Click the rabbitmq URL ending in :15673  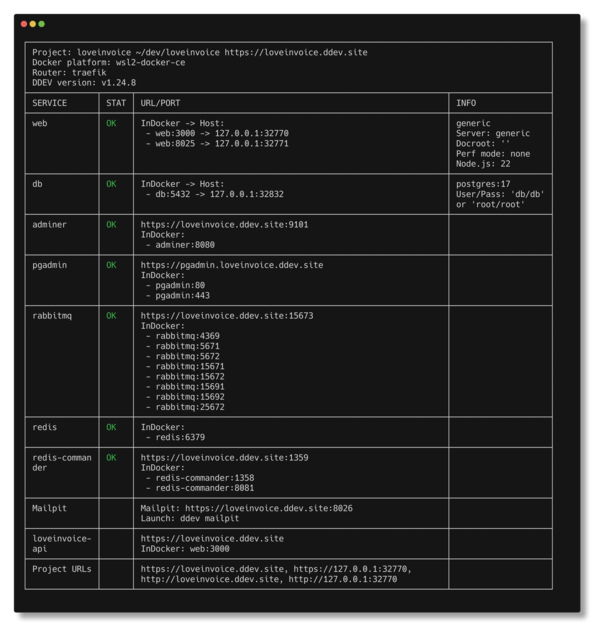pos(227,316)
